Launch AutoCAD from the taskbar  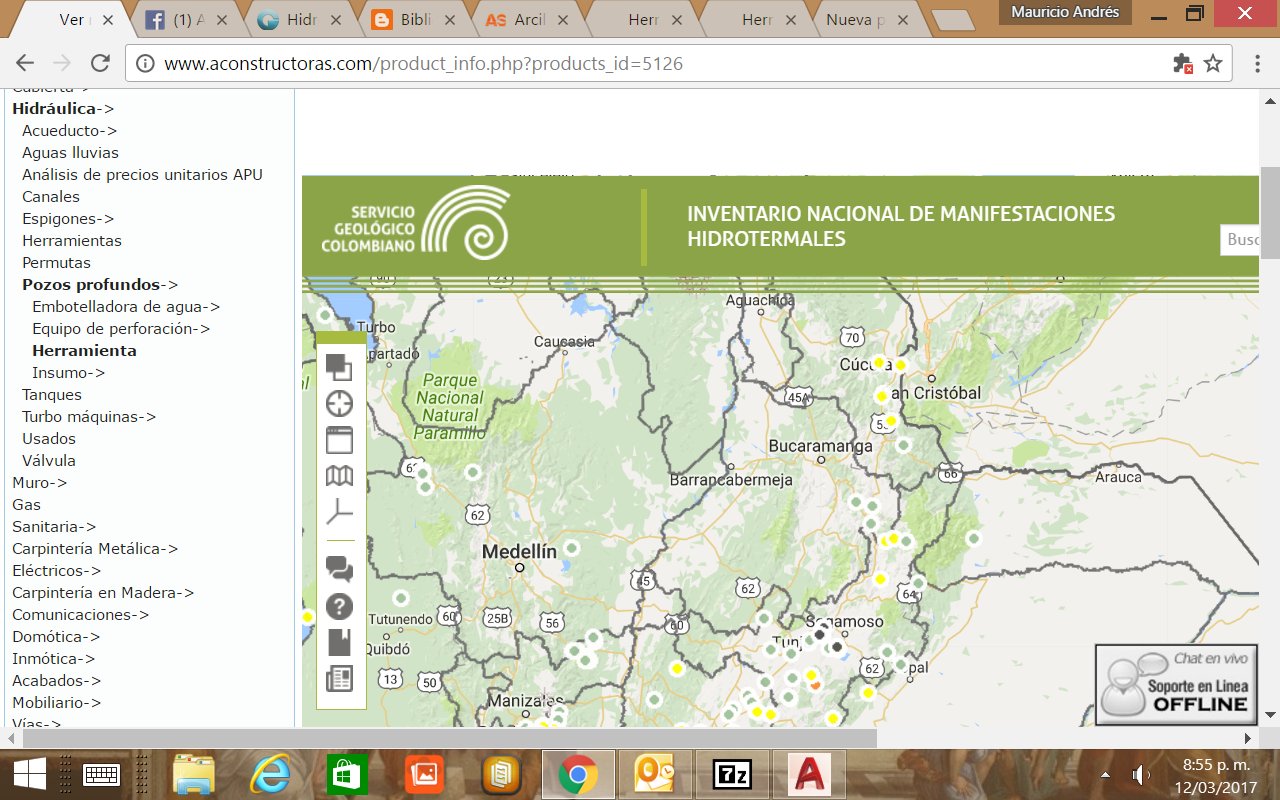[809, 774]
